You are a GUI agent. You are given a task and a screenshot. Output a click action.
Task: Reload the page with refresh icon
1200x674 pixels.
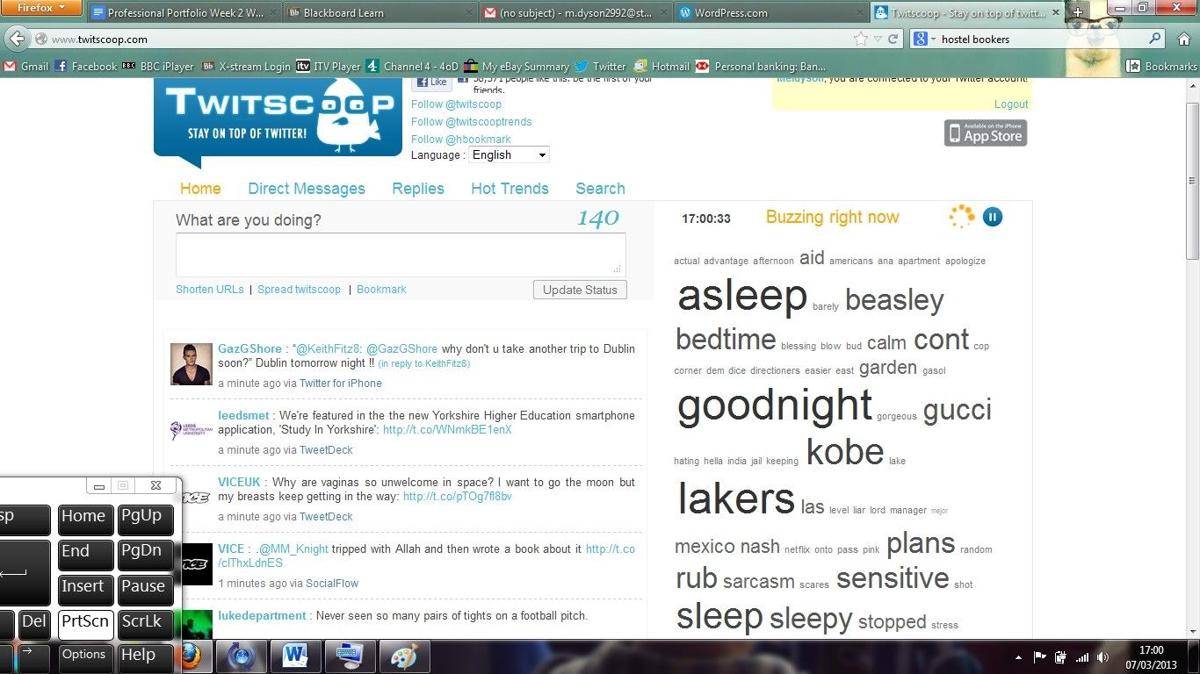tap(893, 39)
